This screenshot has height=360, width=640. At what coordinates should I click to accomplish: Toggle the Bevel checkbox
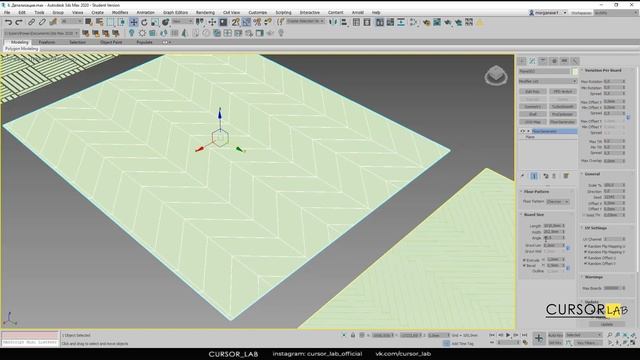pos(524,266)
